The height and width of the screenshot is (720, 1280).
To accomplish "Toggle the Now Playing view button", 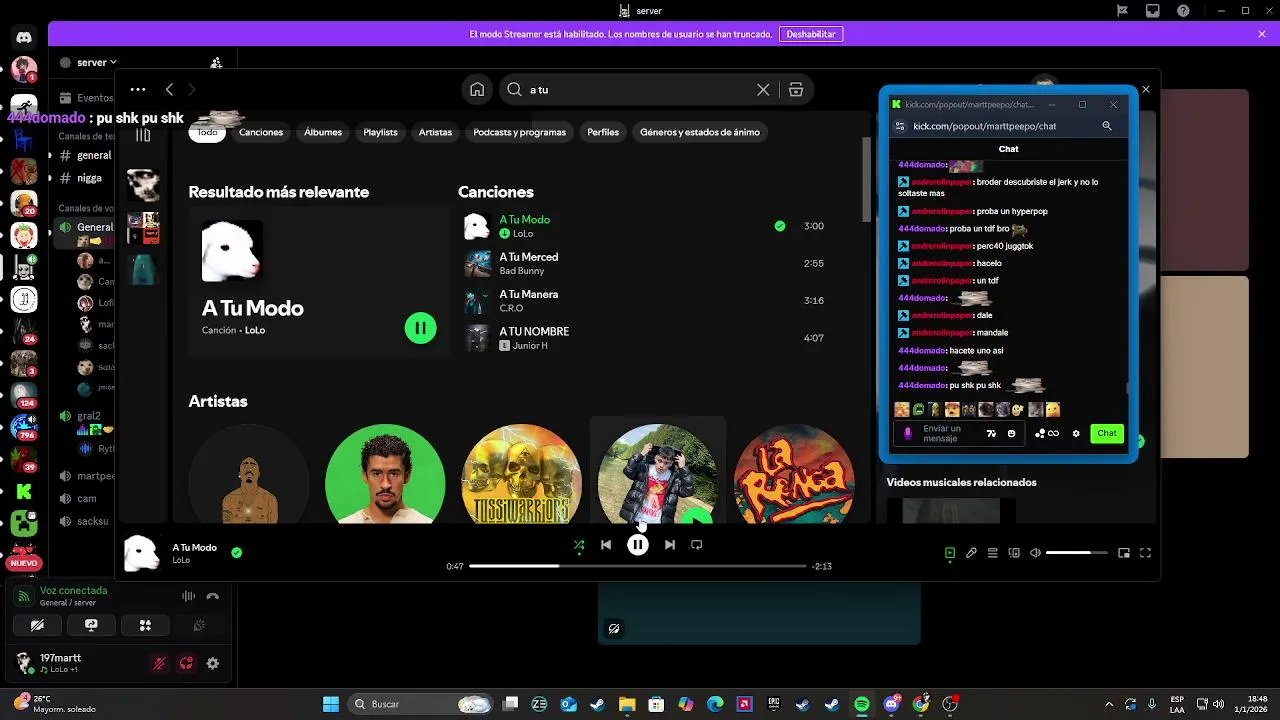I will (x=950, y=553).
